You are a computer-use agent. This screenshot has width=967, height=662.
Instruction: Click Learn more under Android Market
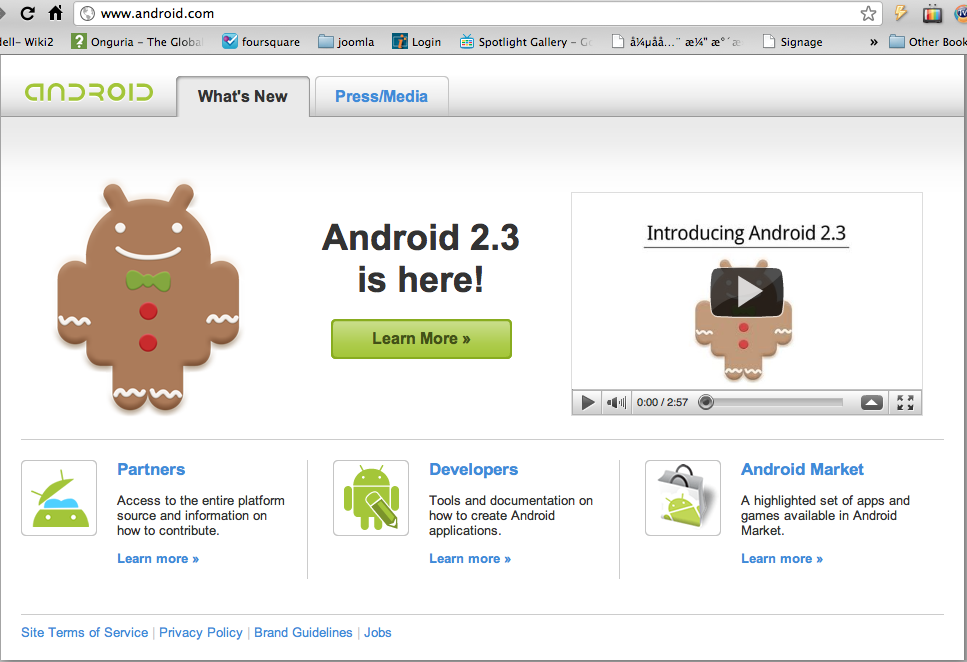[x=782, y=558]
